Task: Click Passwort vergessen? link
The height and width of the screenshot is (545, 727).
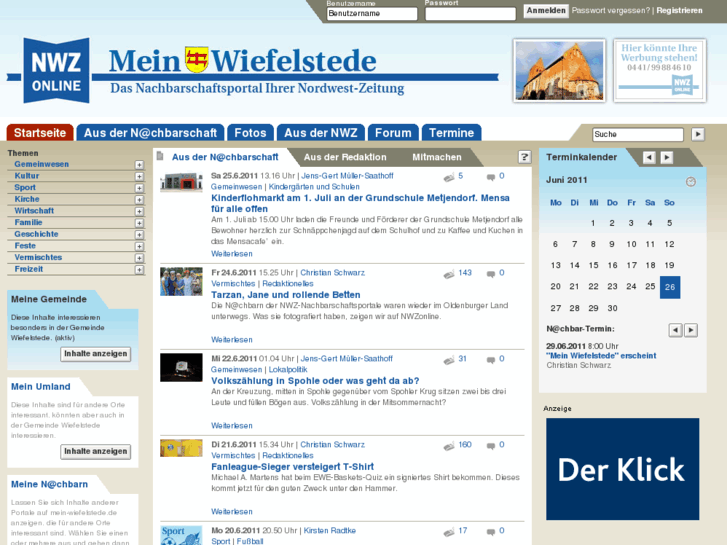Action: click(611, 10)
